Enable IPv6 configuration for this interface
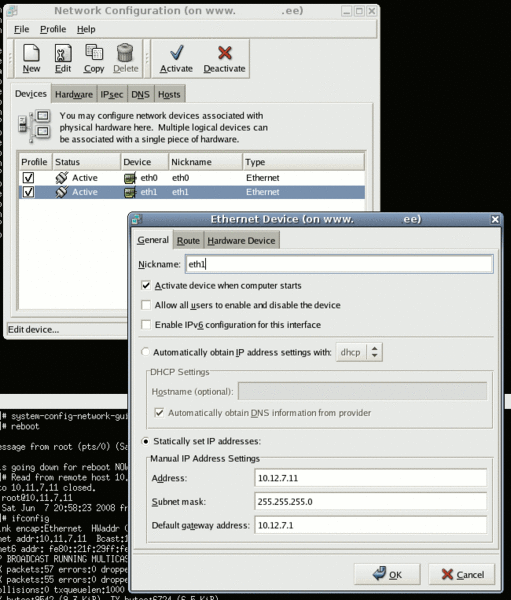511x600 pixels. tap(146, 324)
